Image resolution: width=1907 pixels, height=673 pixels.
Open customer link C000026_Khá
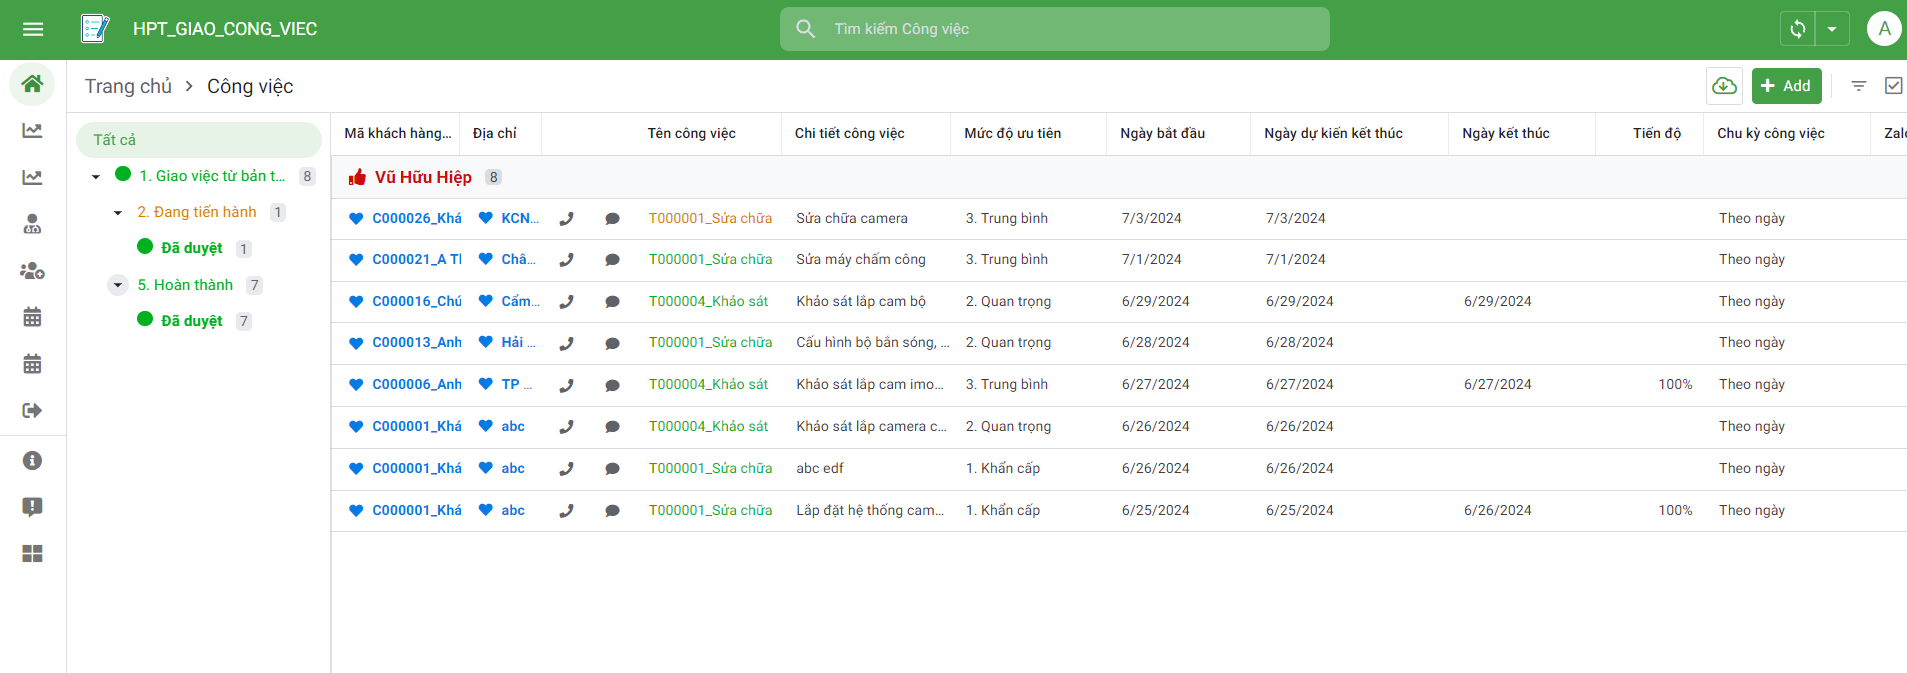416,219
